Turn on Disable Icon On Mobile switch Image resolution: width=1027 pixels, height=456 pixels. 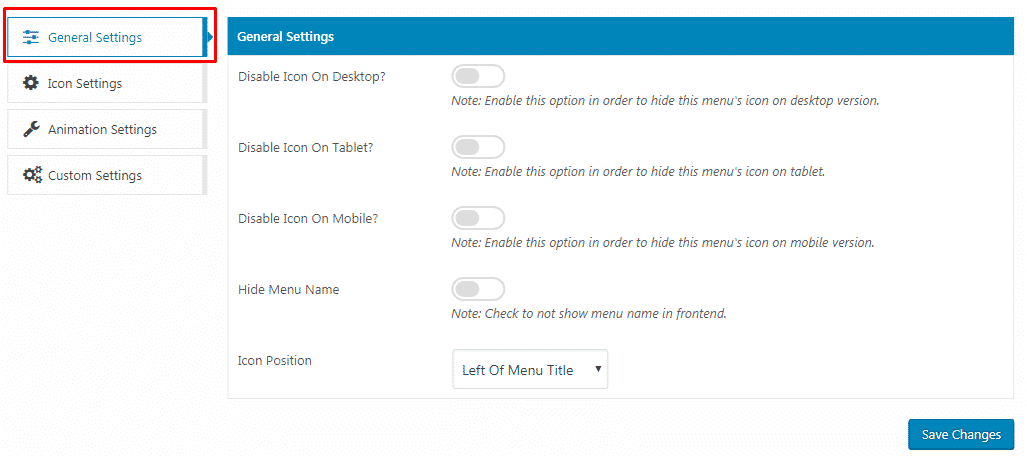click(x=478, y=218)
